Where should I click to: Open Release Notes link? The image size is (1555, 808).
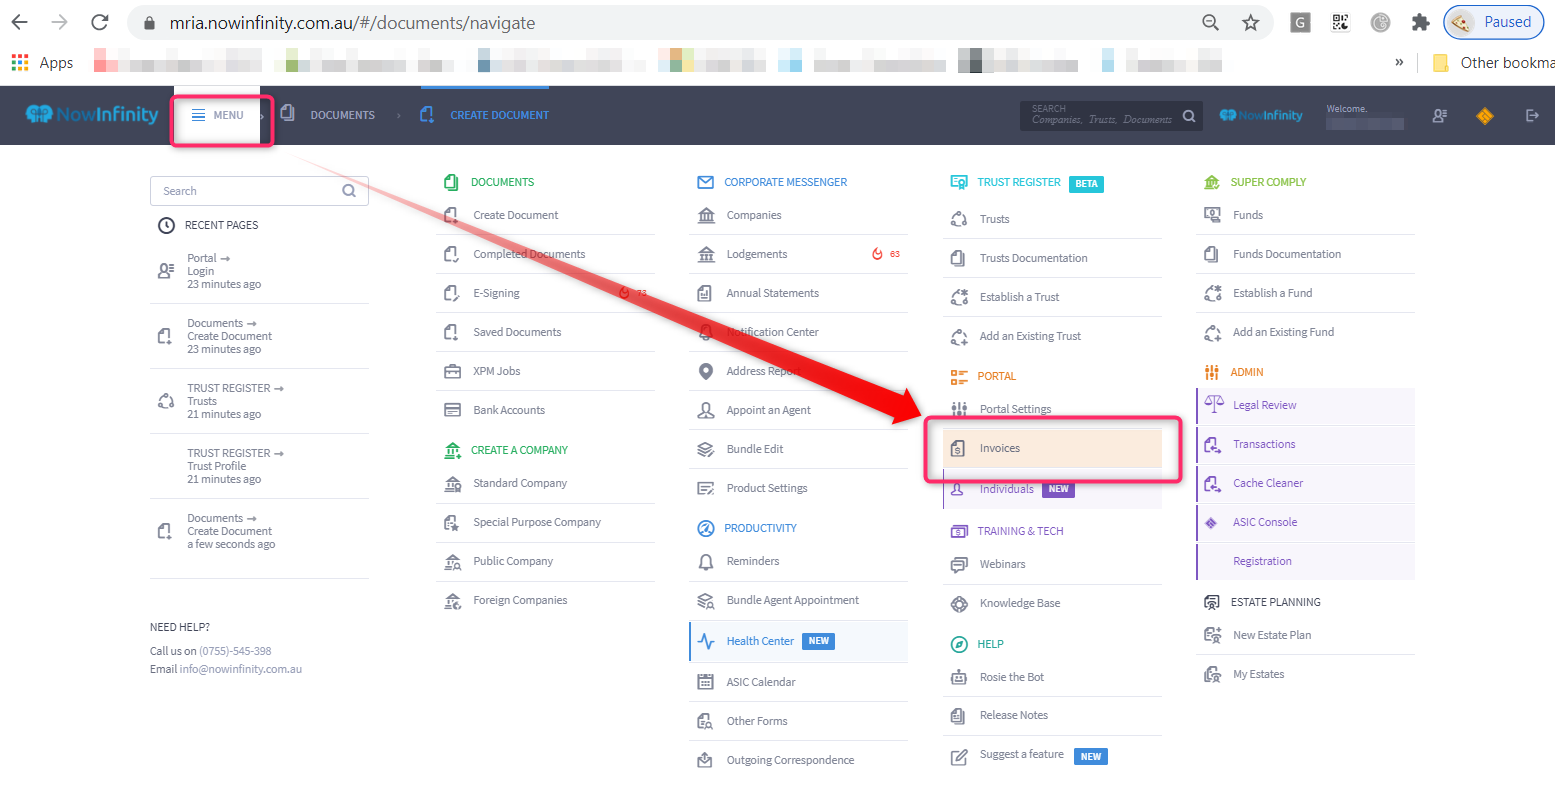pos(1014,715)
